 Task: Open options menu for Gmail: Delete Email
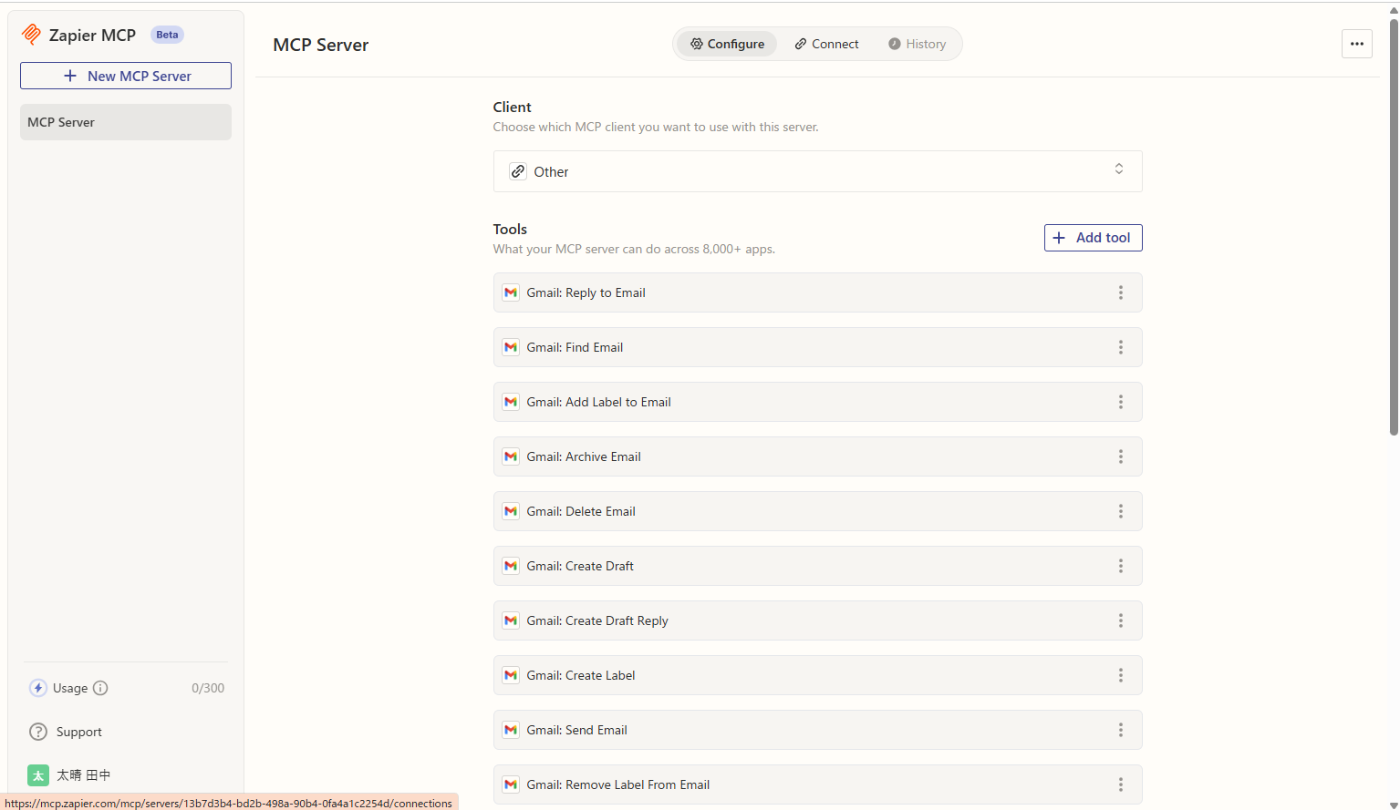1121,511
